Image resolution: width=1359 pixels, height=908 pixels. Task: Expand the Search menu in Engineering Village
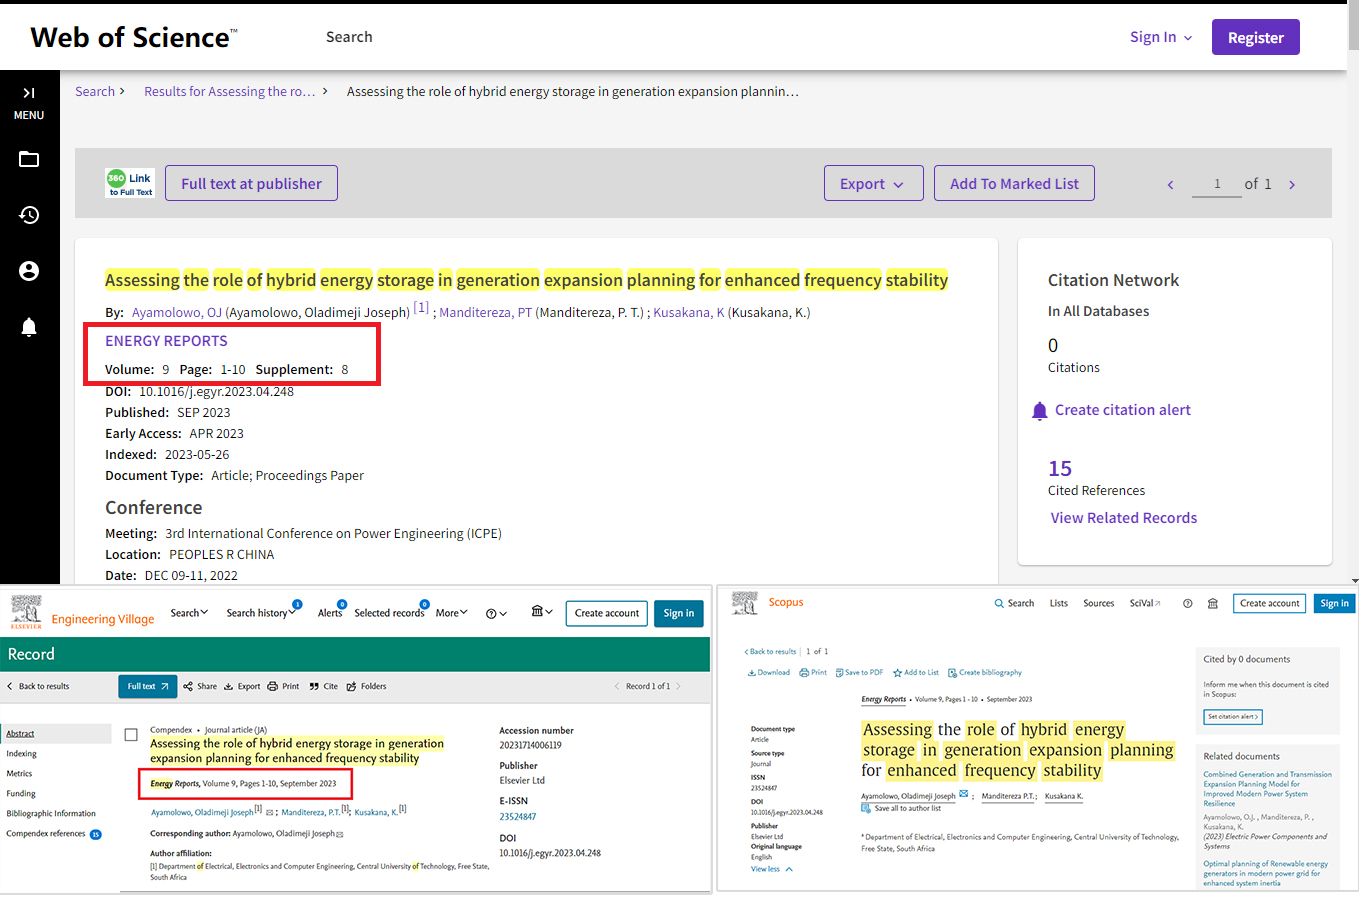coord(189,613)
